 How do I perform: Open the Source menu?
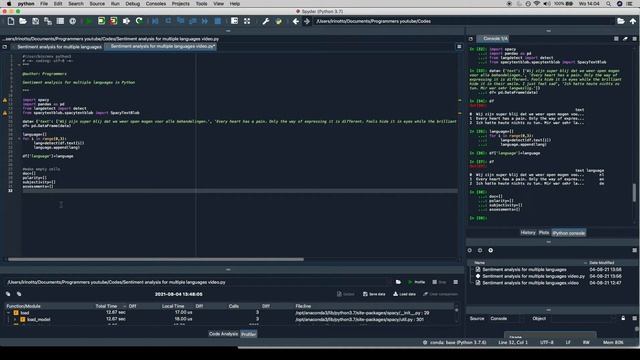point(97,4)
